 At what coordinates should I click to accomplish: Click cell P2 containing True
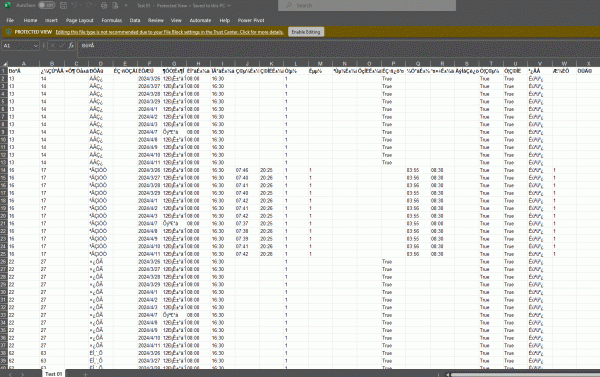393,79
